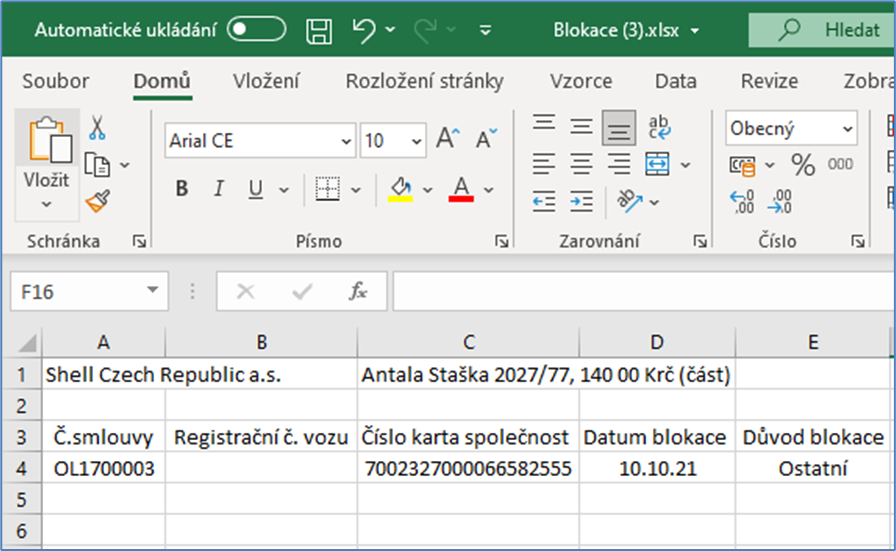Select cell C4 with card number

tap(468, 468)
